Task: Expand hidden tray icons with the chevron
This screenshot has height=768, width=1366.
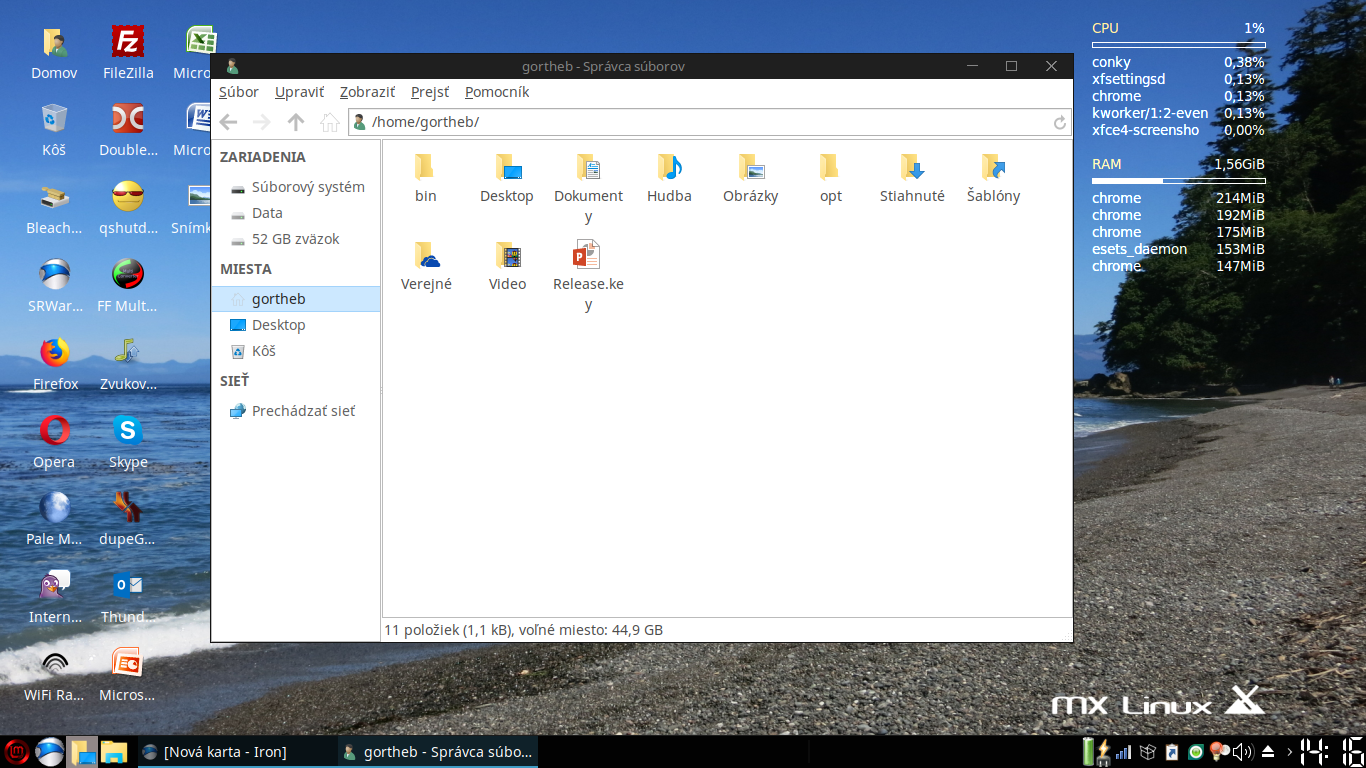Action: [x=1290, y=751]
